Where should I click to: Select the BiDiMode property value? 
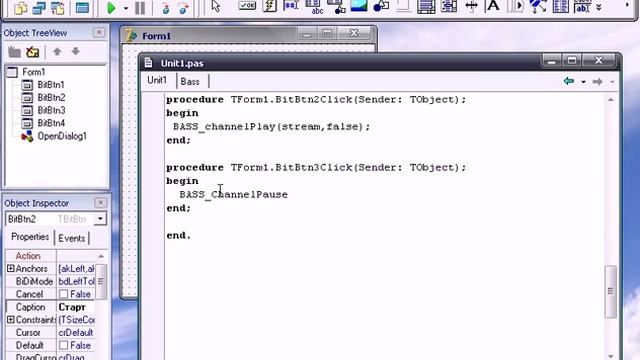point(76,281)
